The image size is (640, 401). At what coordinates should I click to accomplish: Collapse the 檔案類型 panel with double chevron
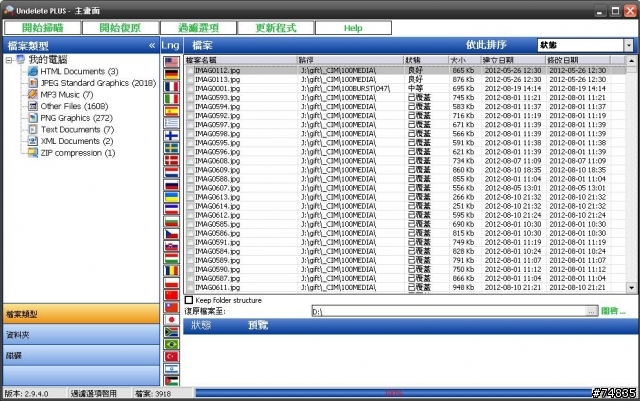pos(152,45)
